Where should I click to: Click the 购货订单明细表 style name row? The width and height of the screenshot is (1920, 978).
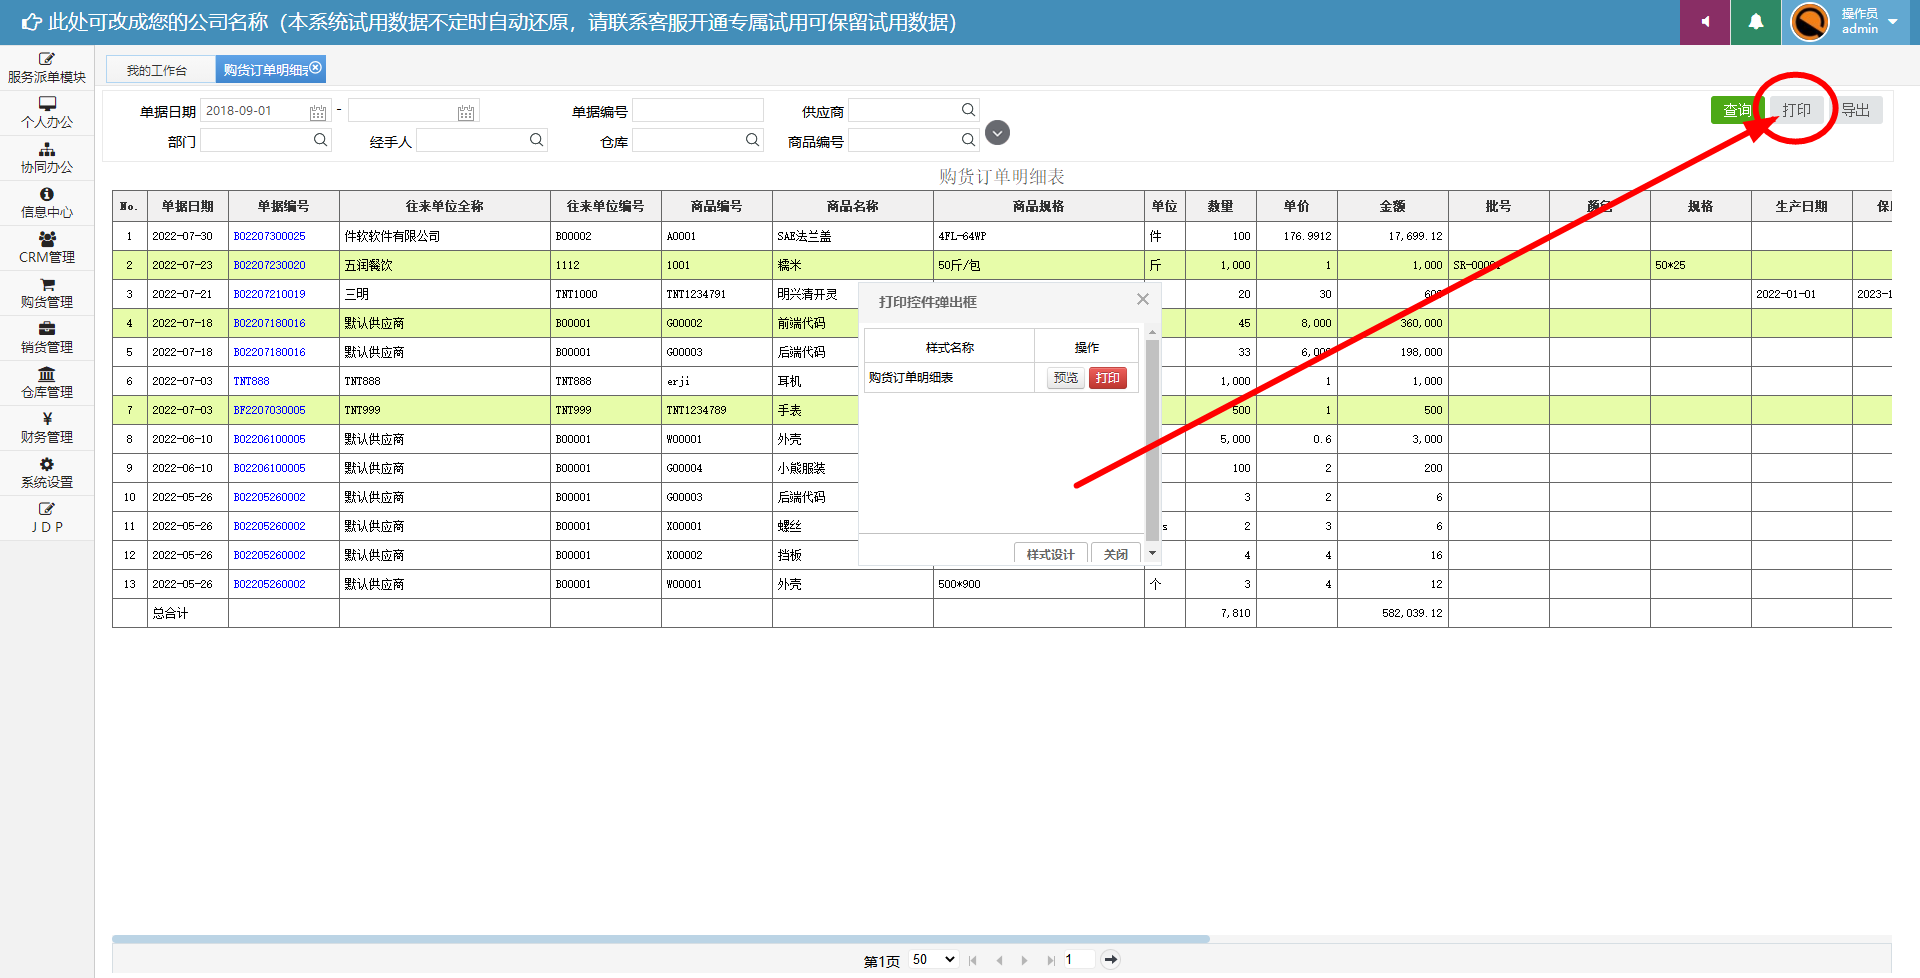pyautogui.click(x=949, y=378)
